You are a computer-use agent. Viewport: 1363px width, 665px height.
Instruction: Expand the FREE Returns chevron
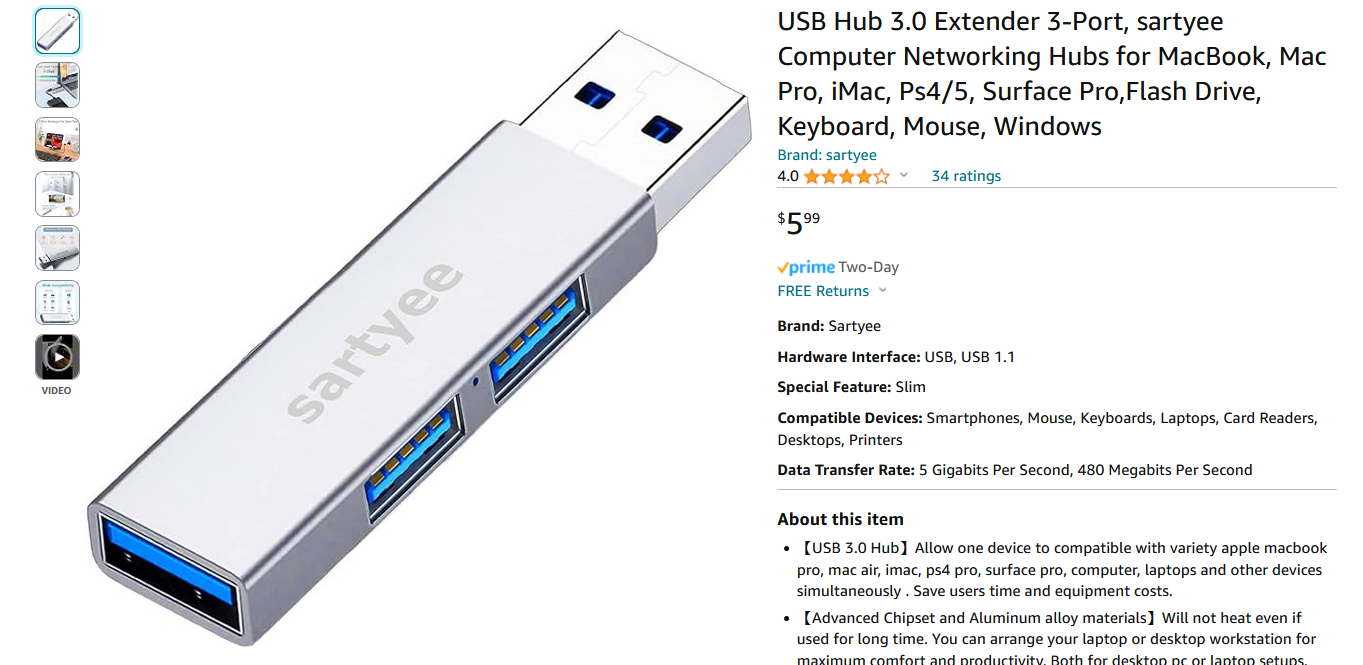tap(882, 291)
